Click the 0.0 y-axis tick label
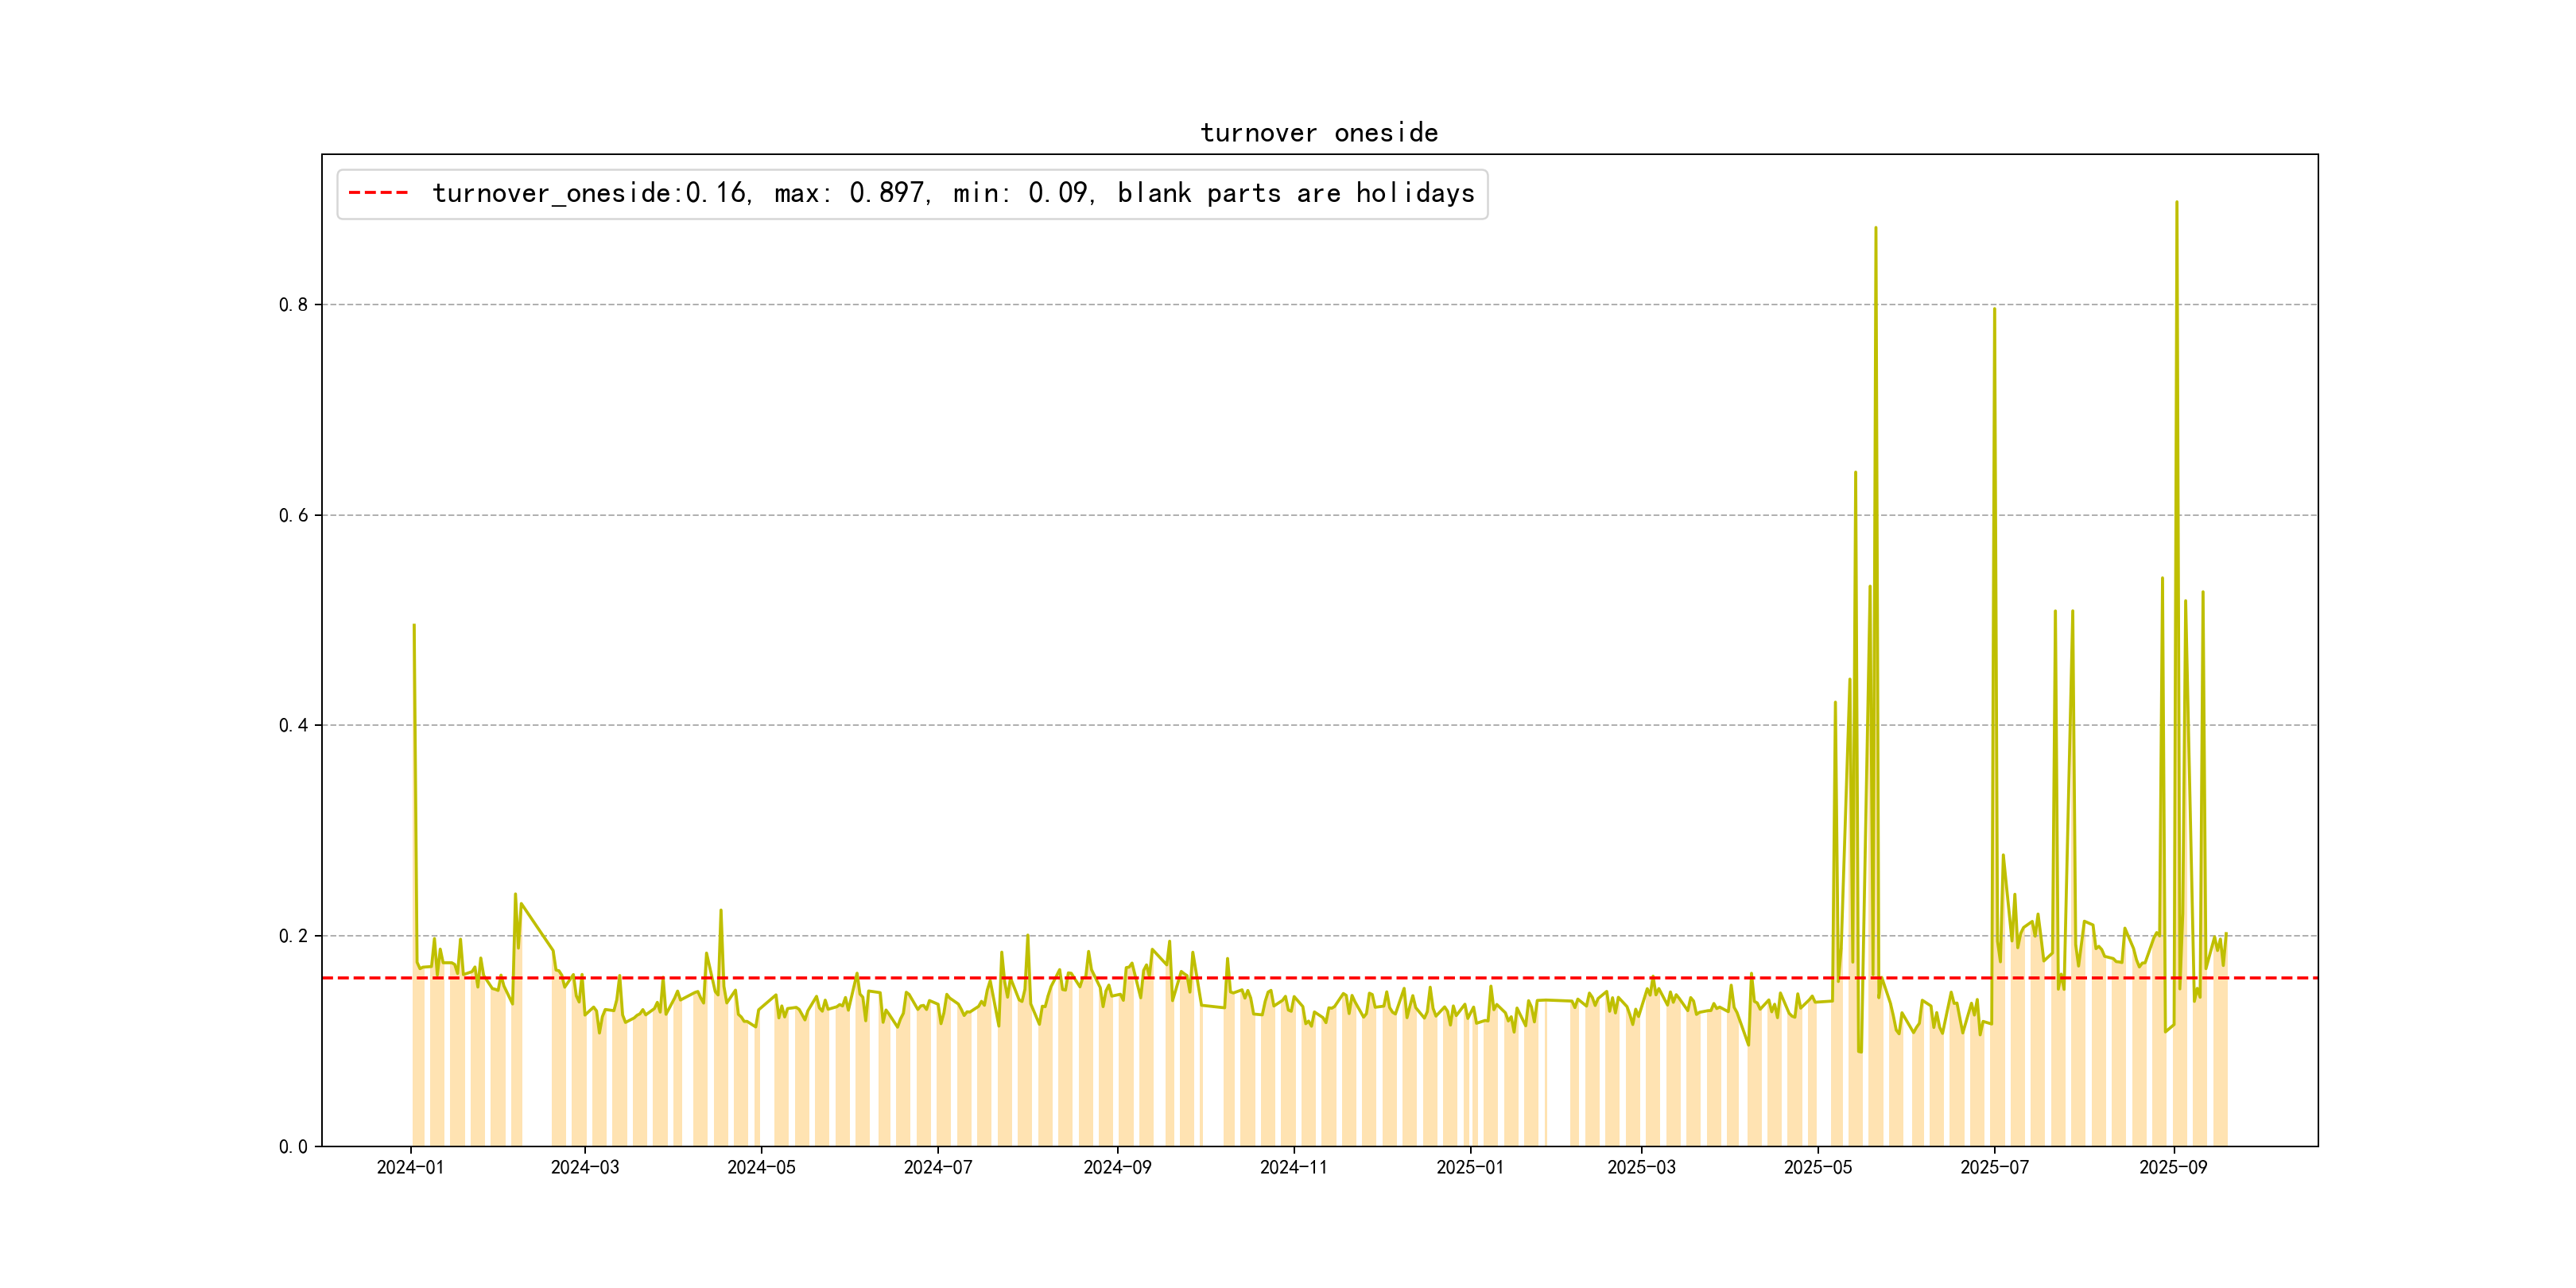 point(293,1147)
